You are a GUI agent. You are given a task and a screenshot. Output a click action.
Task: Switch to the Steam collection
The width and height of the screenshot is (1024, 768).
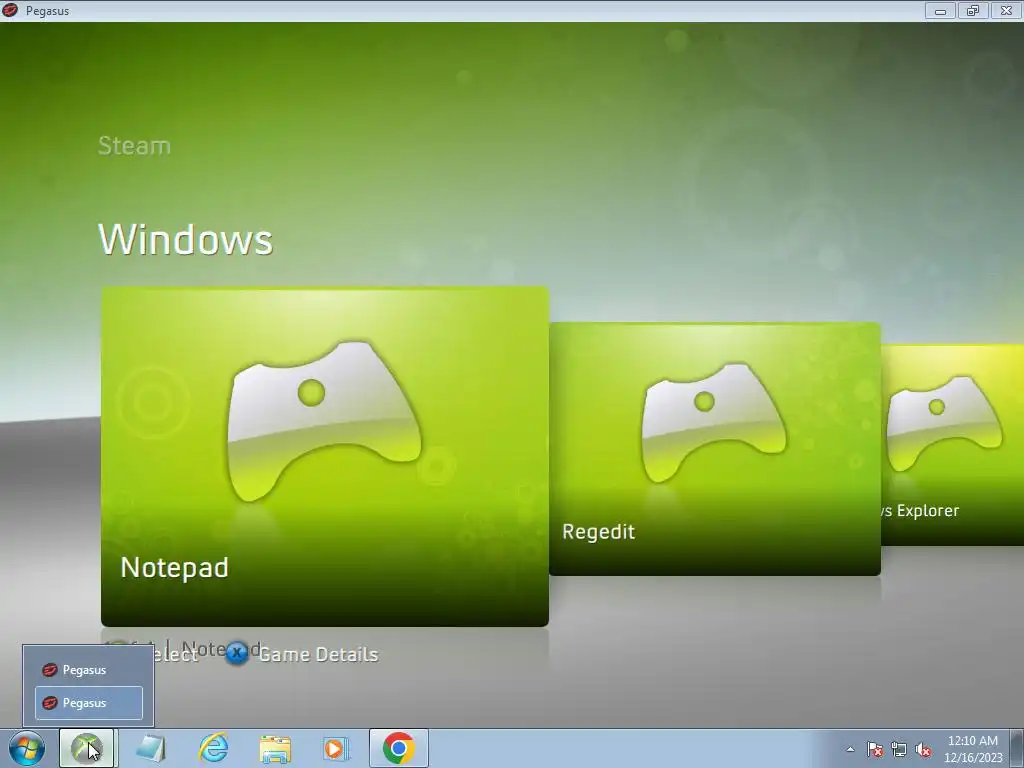134,146
